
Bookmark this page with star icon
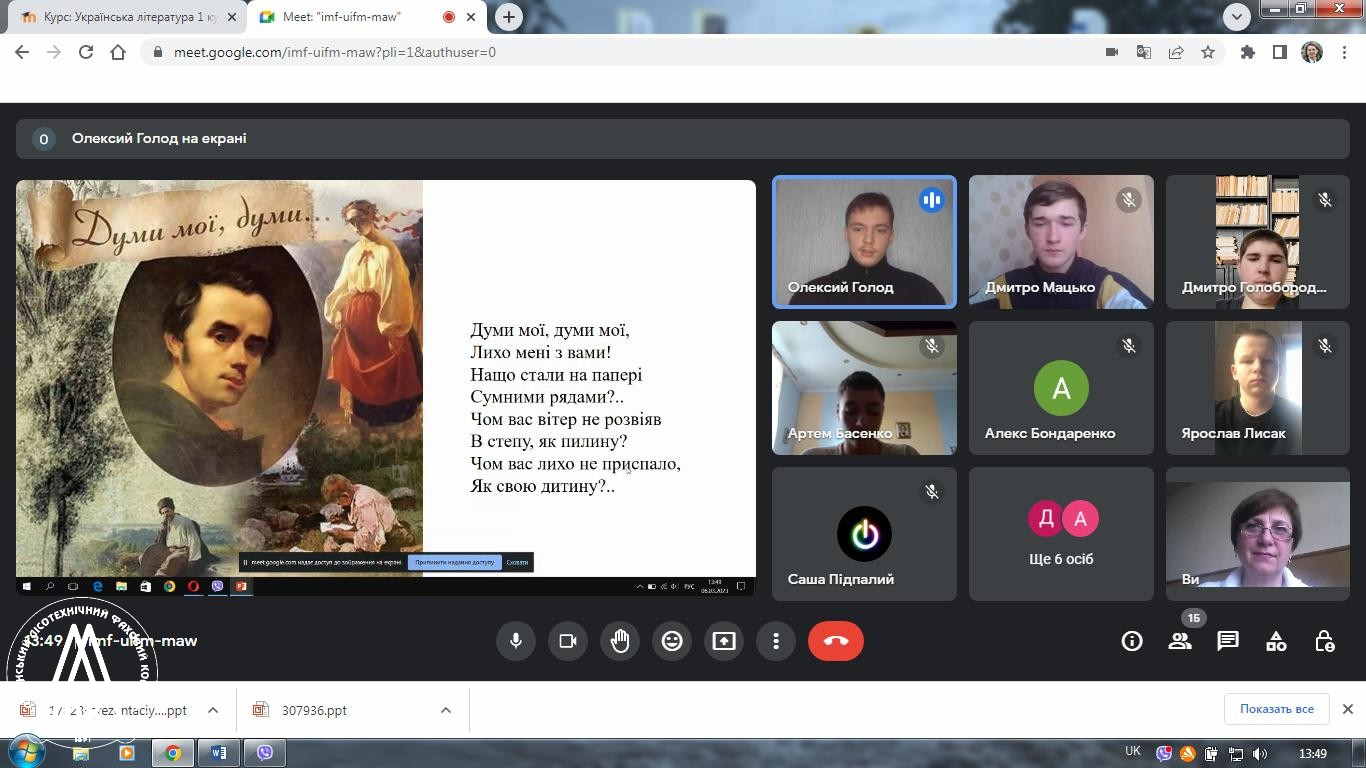click(x=1208, y=52)
